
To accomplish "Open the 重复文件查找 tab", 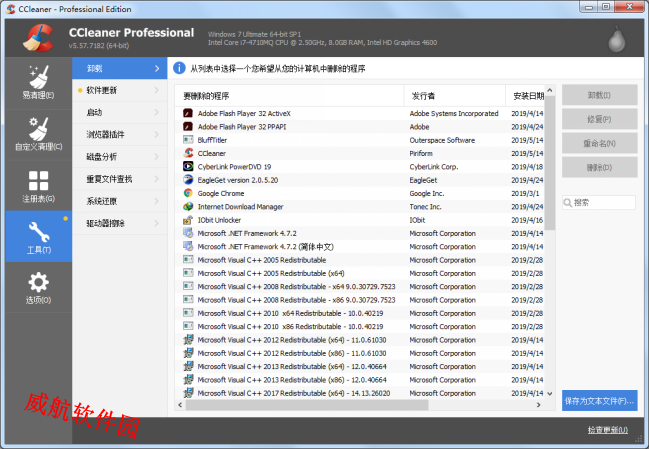I will [x=120, y=179].
